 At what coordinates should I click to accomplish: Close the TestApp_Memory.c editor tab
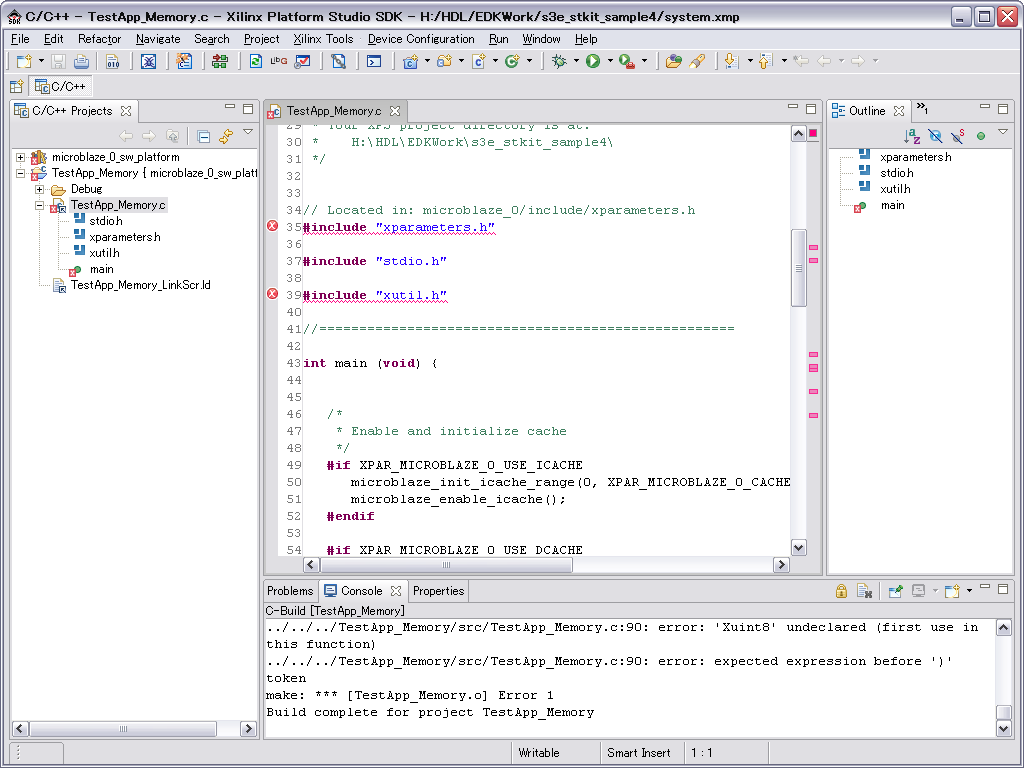(394, 111)
